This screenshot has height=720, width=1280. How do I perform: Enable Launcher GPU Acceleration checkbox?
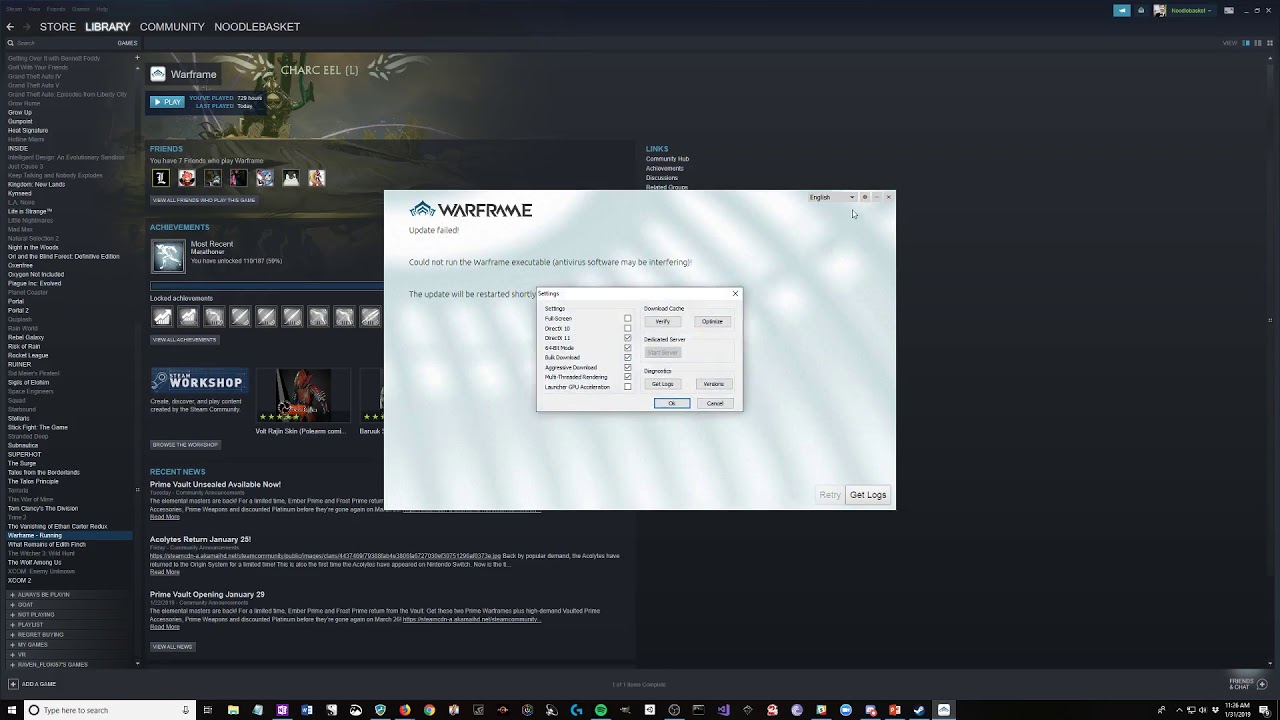pos(628,387)
